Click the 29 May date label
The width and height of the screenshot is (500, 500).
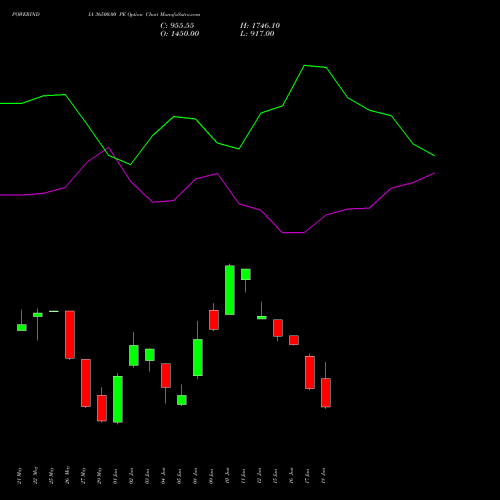click(x=99, y=476)
